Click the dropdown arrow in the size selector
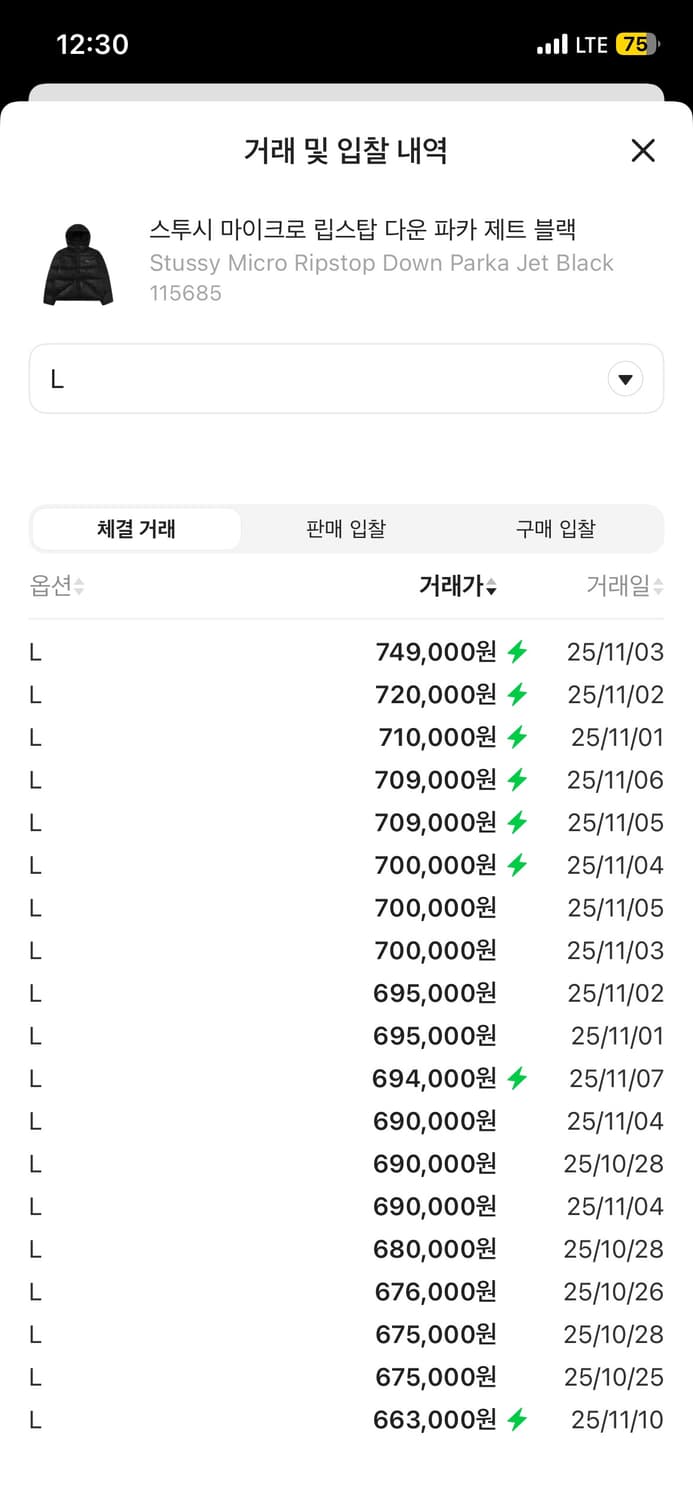Screen dimensions: 693x1500 tap(626, 378)
